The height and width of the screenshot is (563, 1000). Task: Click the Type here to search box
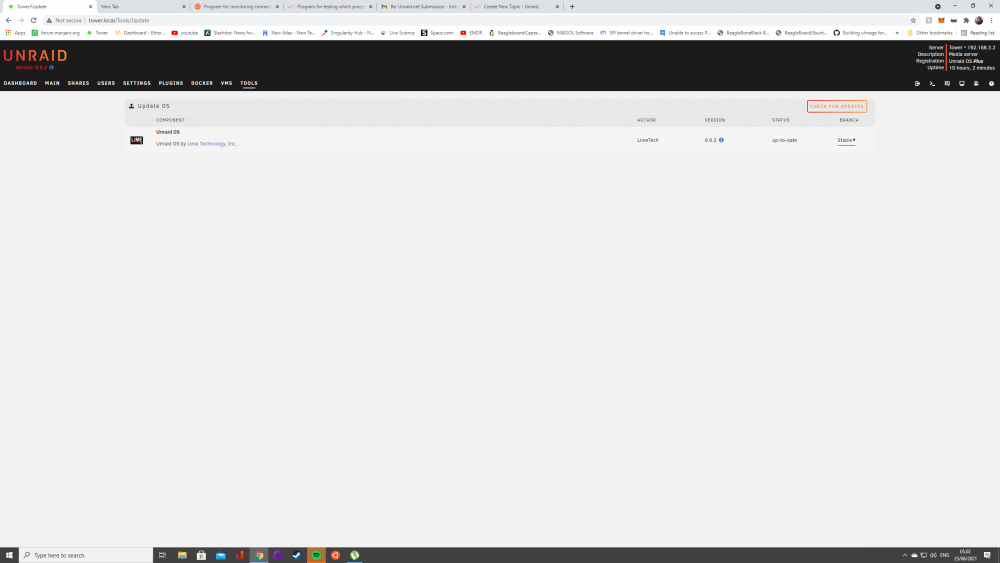pyautogui.click(x=86, y=555)
